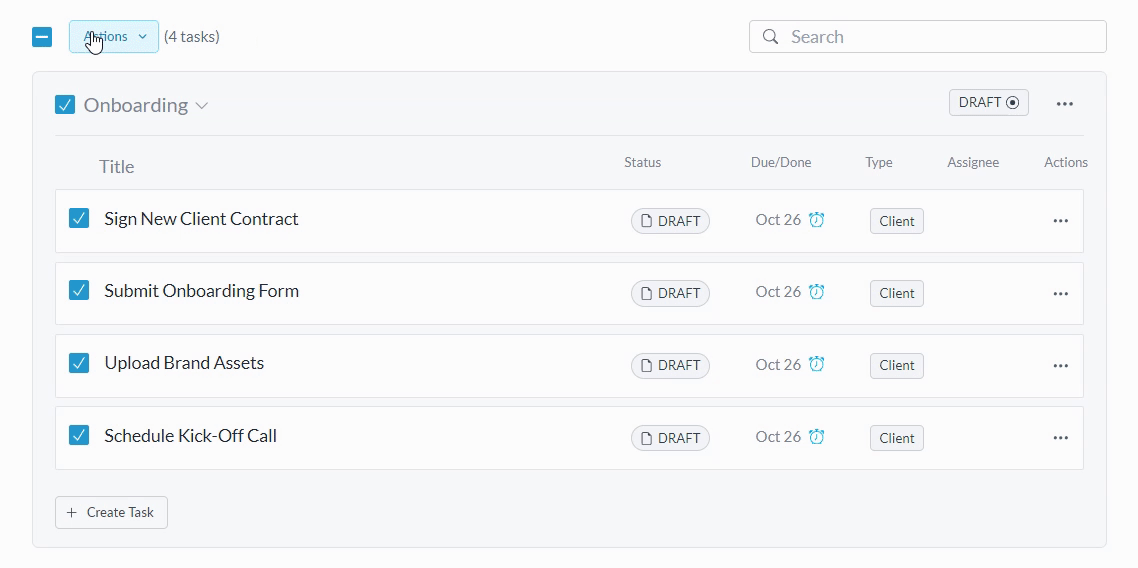1138x568 pixels.
Task: Open the Schedule Kick-Off Call task title
Action: (190, 436)
